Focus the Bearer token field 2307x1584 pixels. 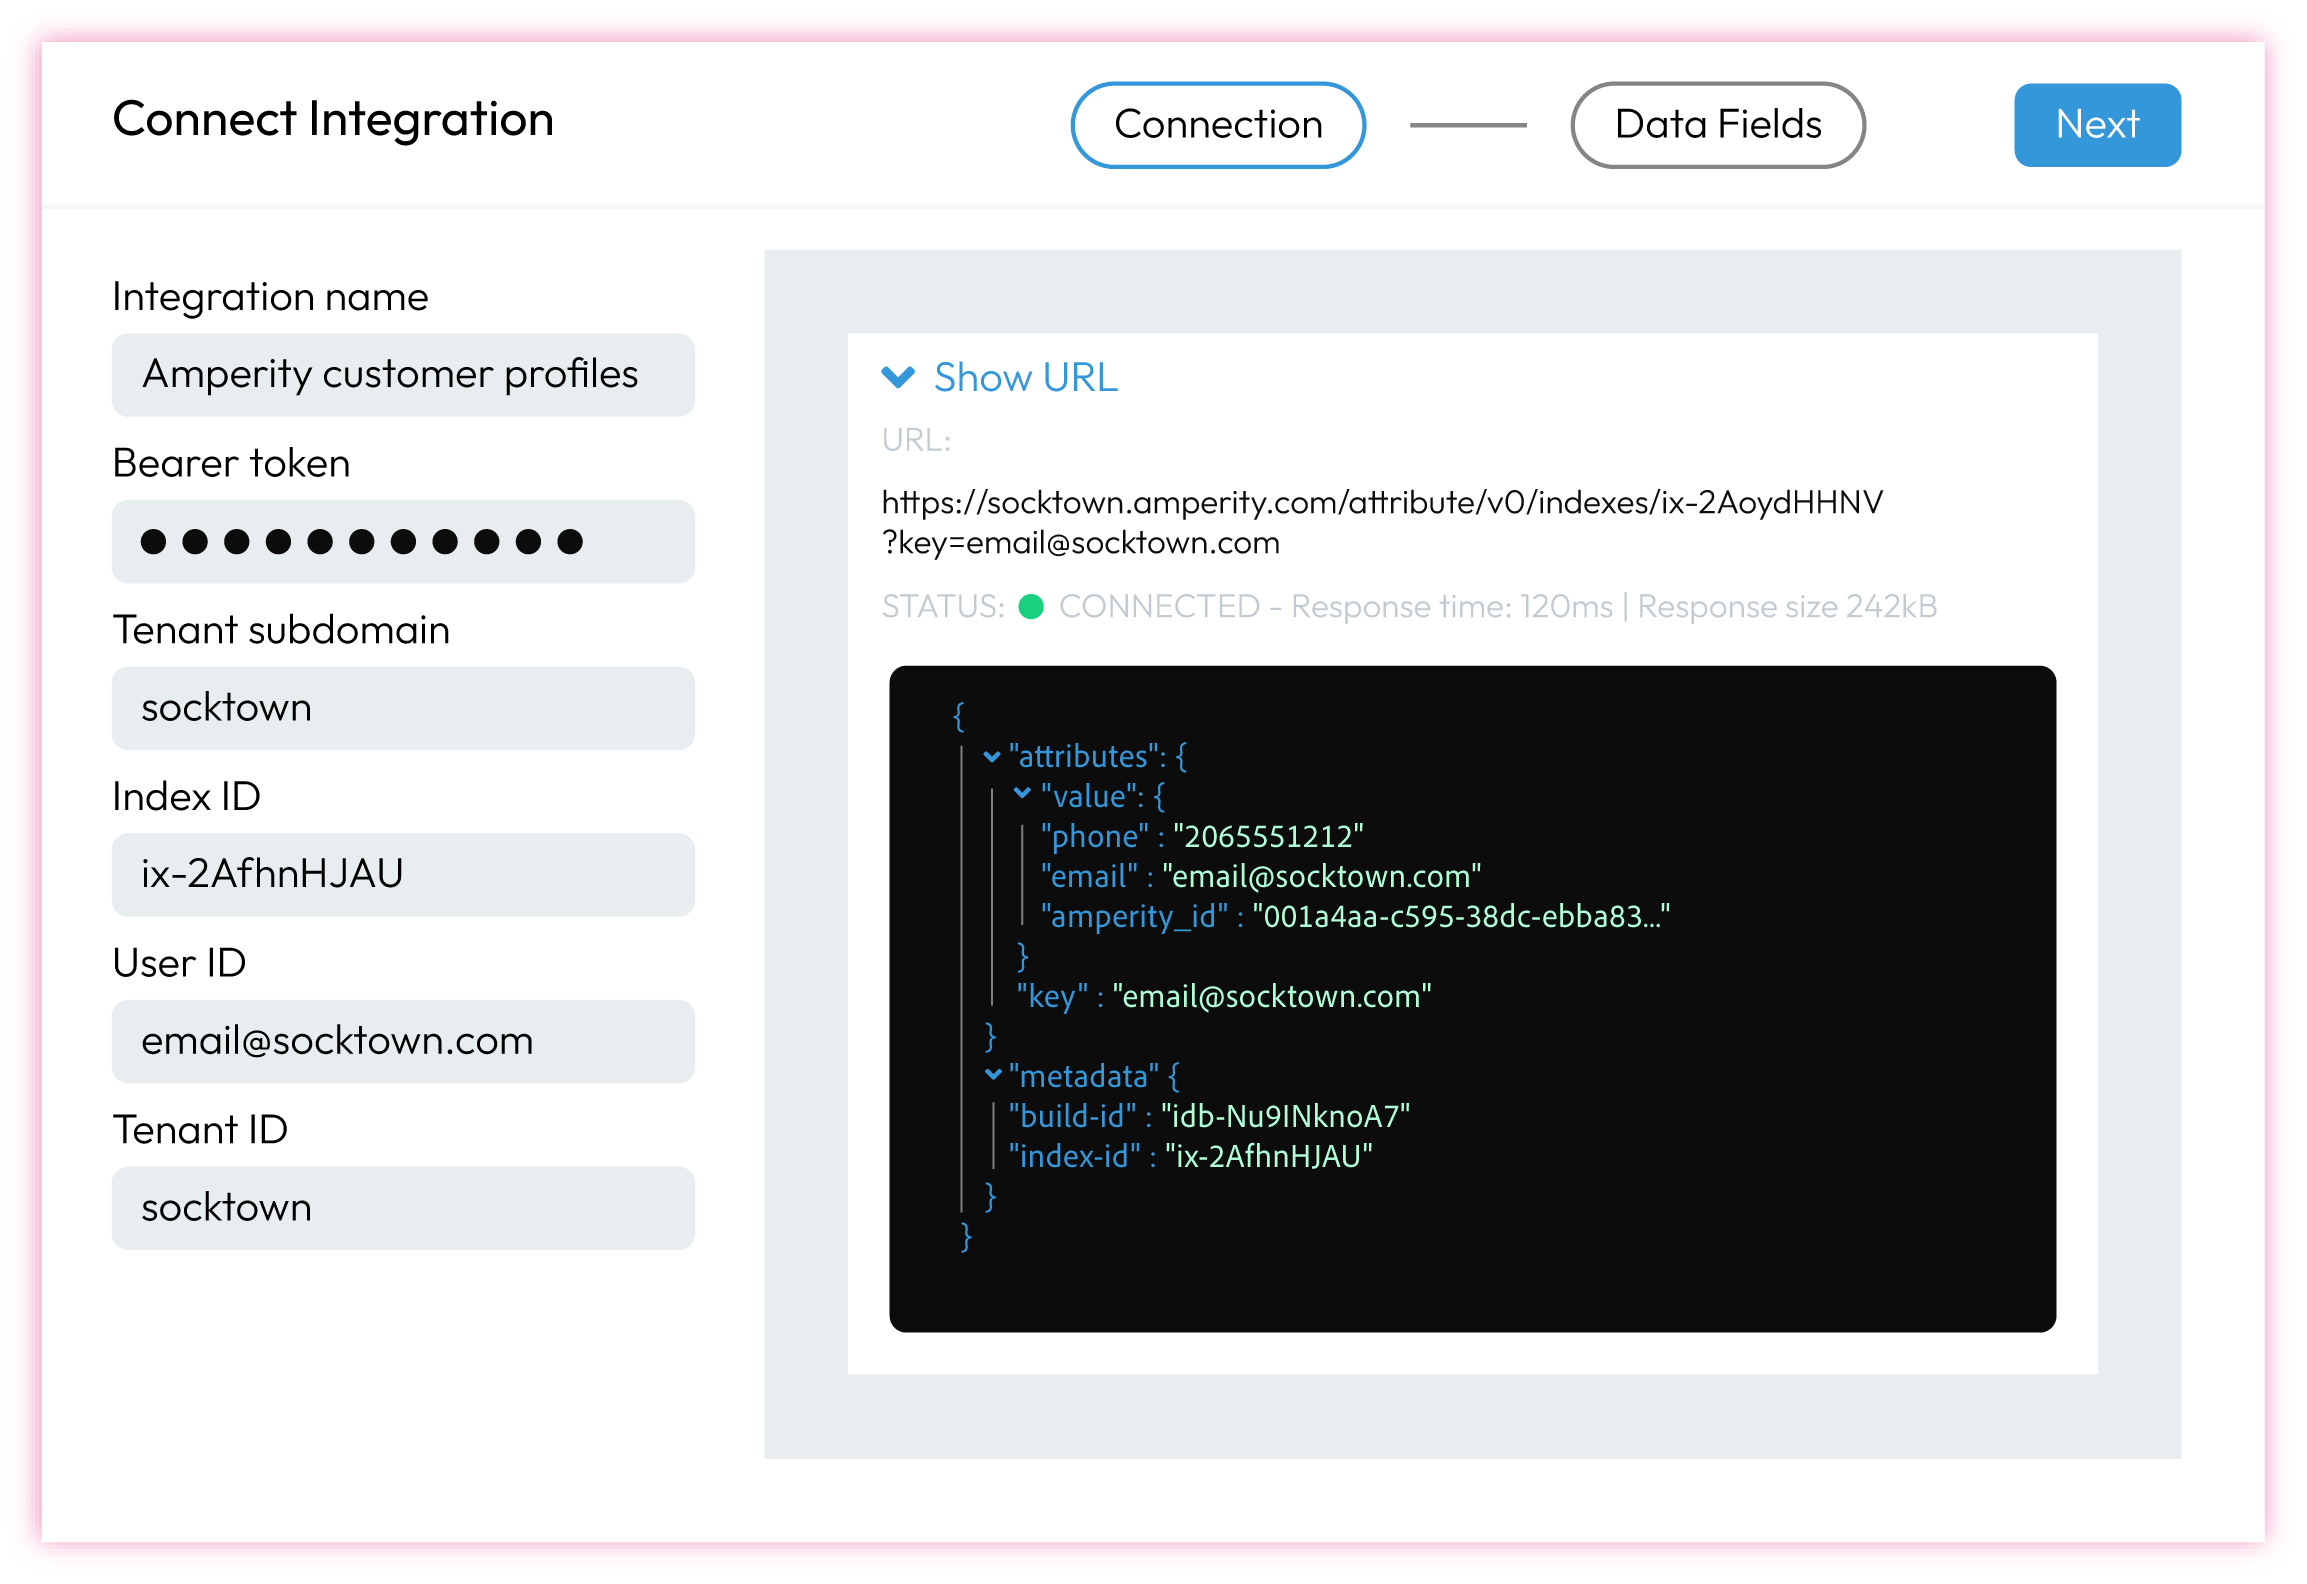click(x=403, y=542)
